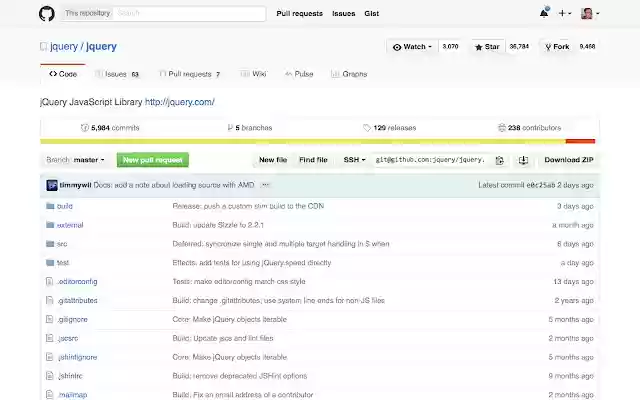The height and width of the screenshot is (400, 640).
Task: Click the New file button
Action: click(x=273, y=160)
